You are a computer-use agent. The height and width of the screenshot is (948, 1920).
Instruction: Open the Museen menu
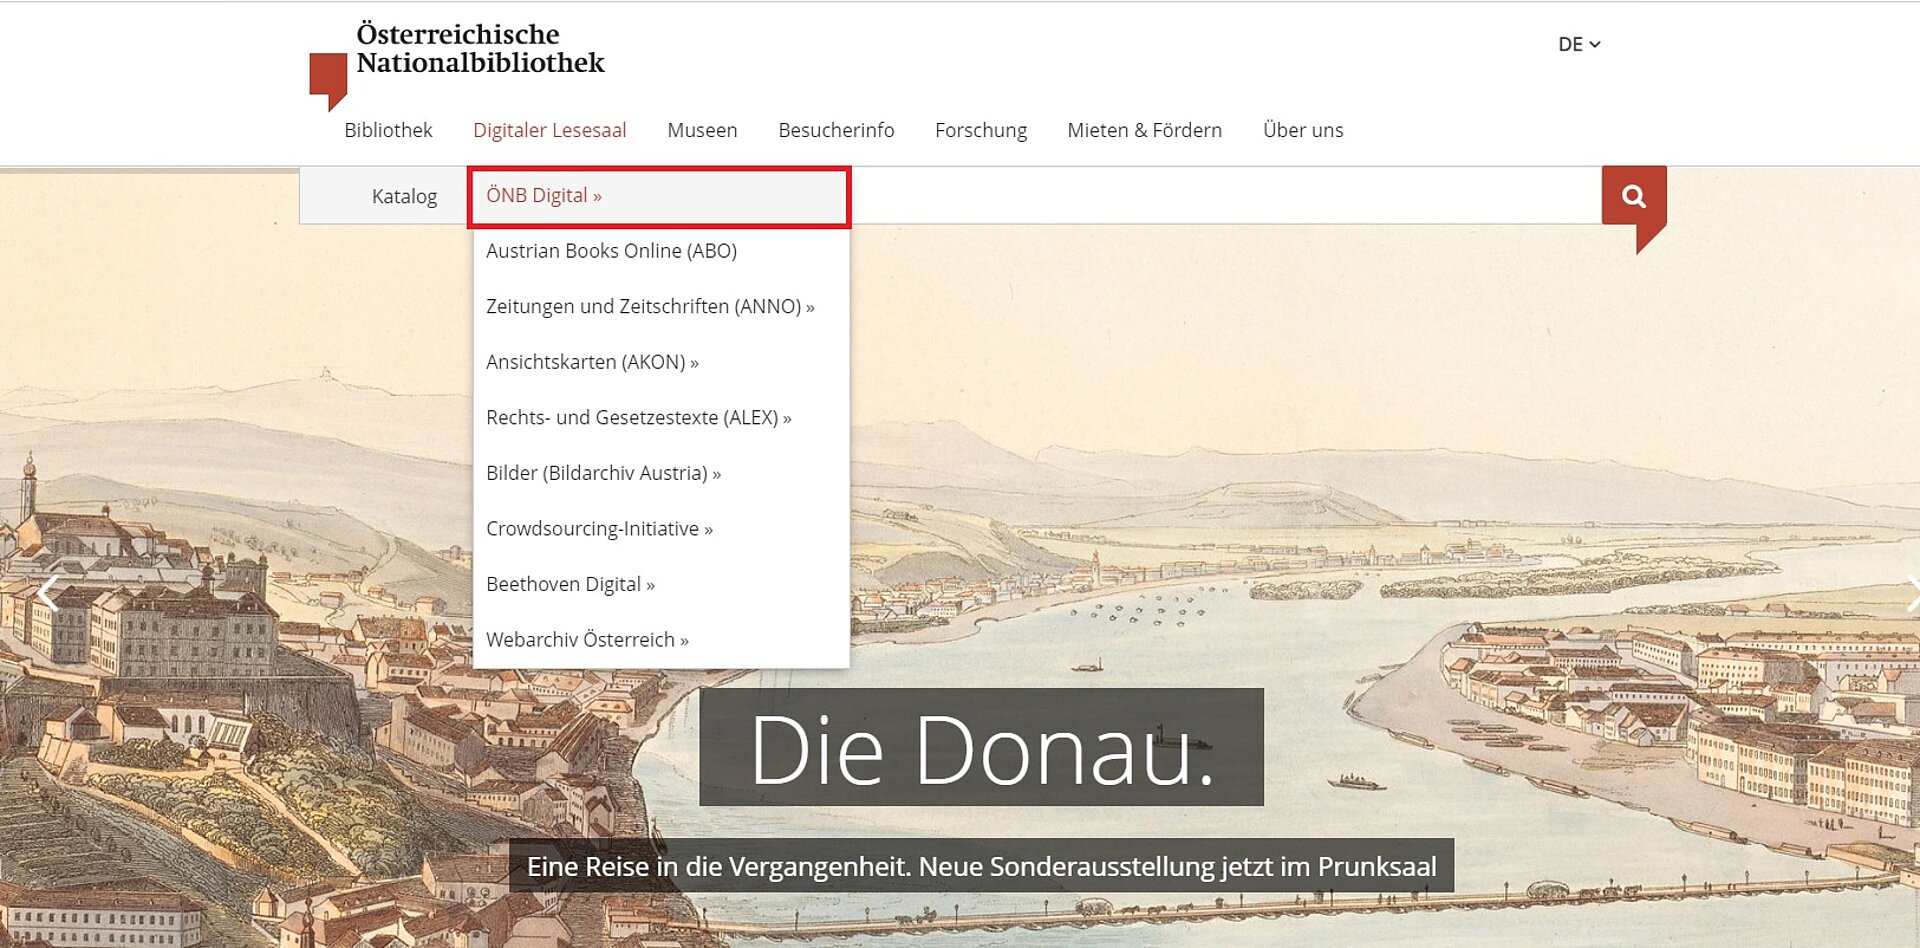tap(702, 130)
